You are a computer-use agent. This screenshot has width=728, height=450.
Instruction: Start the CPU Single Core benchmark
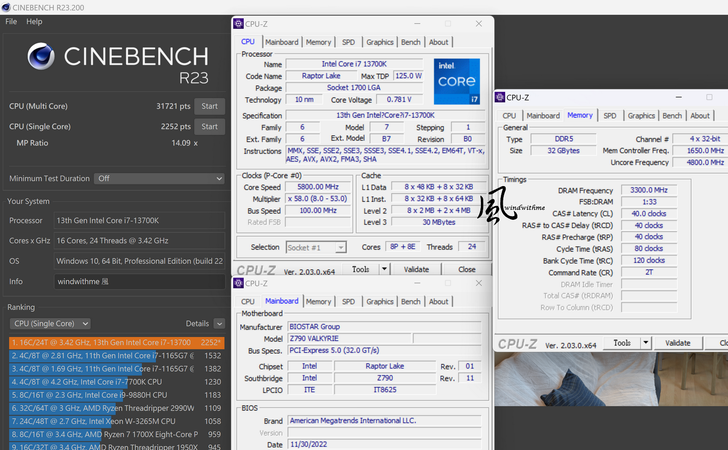209,127
